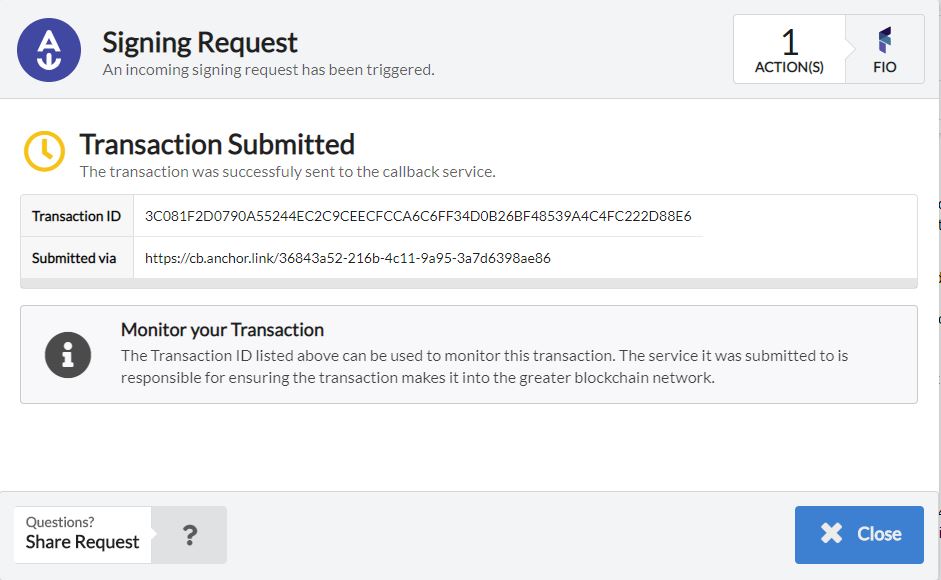
Task: Click the 1 ACTION(S) counter
Action: (x=789, y=50)
